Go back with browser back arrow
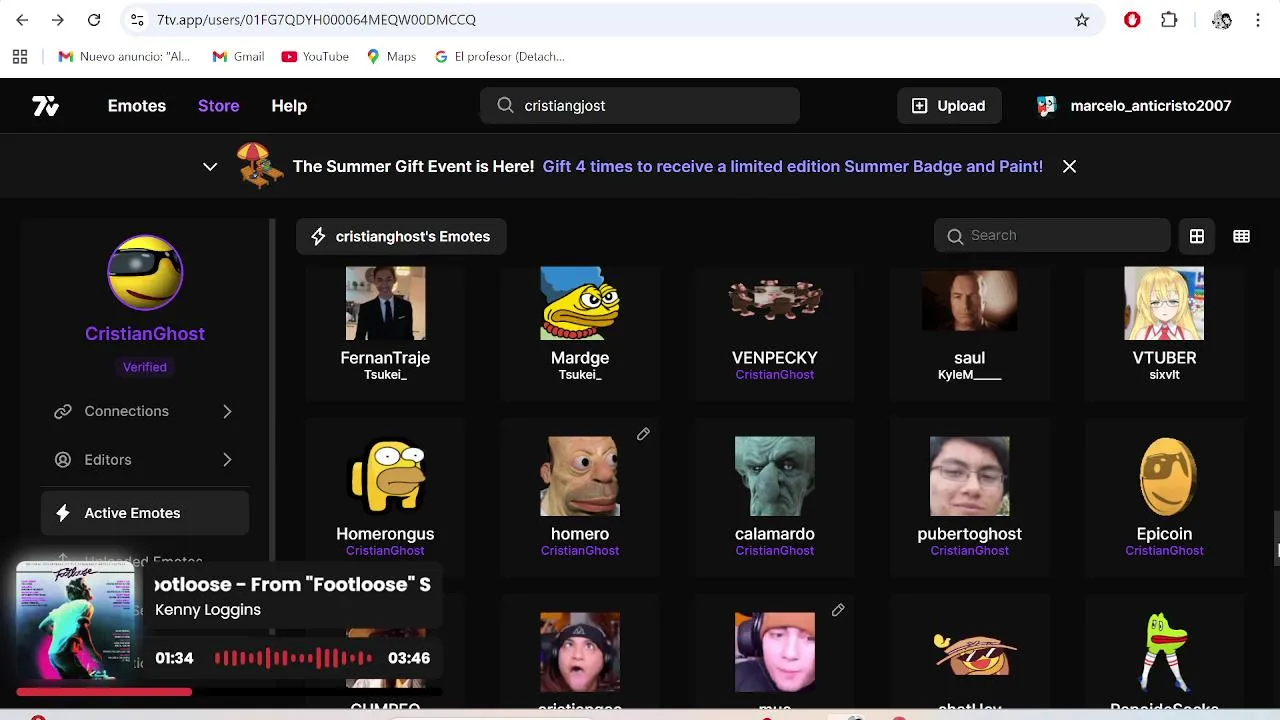 point(22,20)
